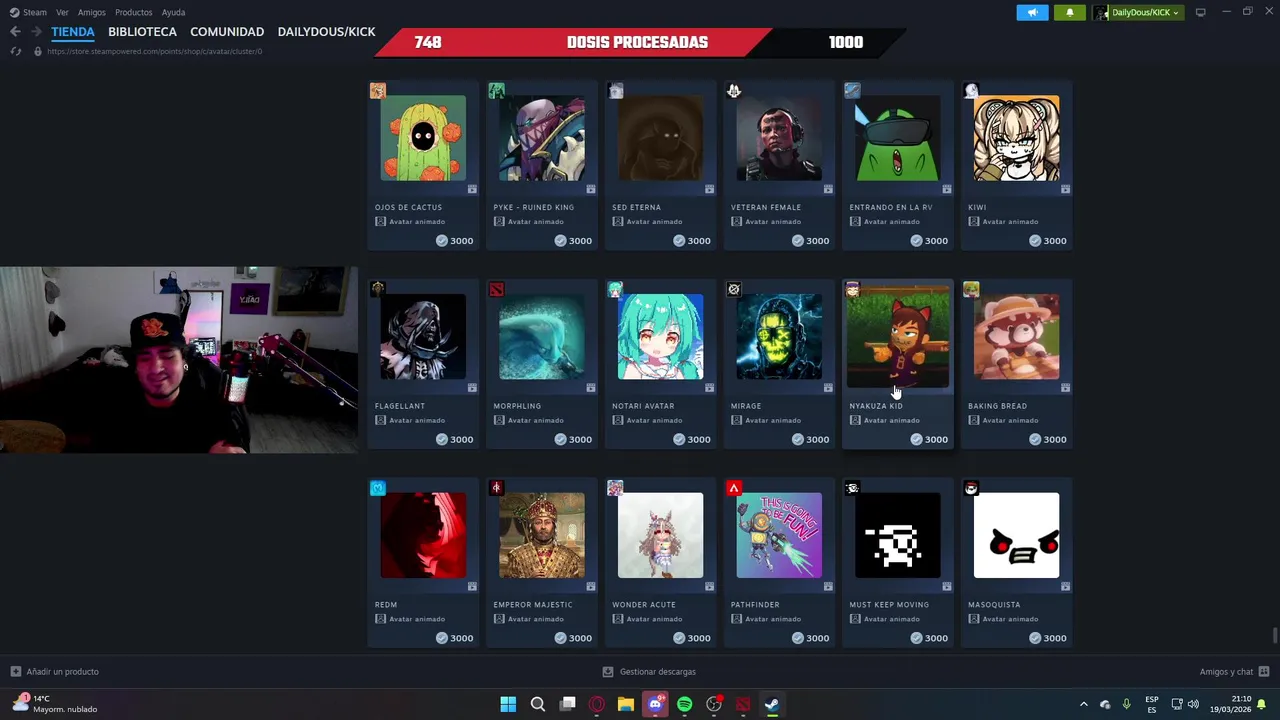Viewport: 1280px width, 720px height.
Task: Open Spotify from the taskbar
Action: (684, 704)
